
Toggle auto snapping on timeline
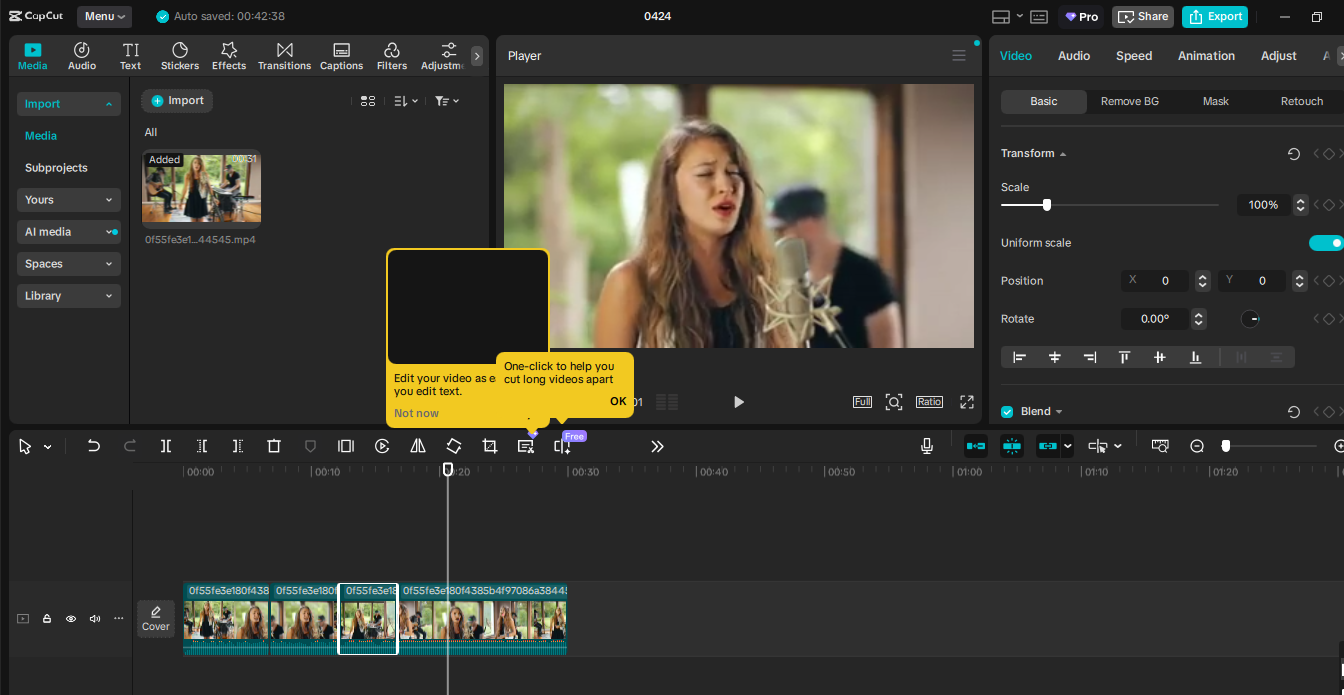tap(1012, 446)
